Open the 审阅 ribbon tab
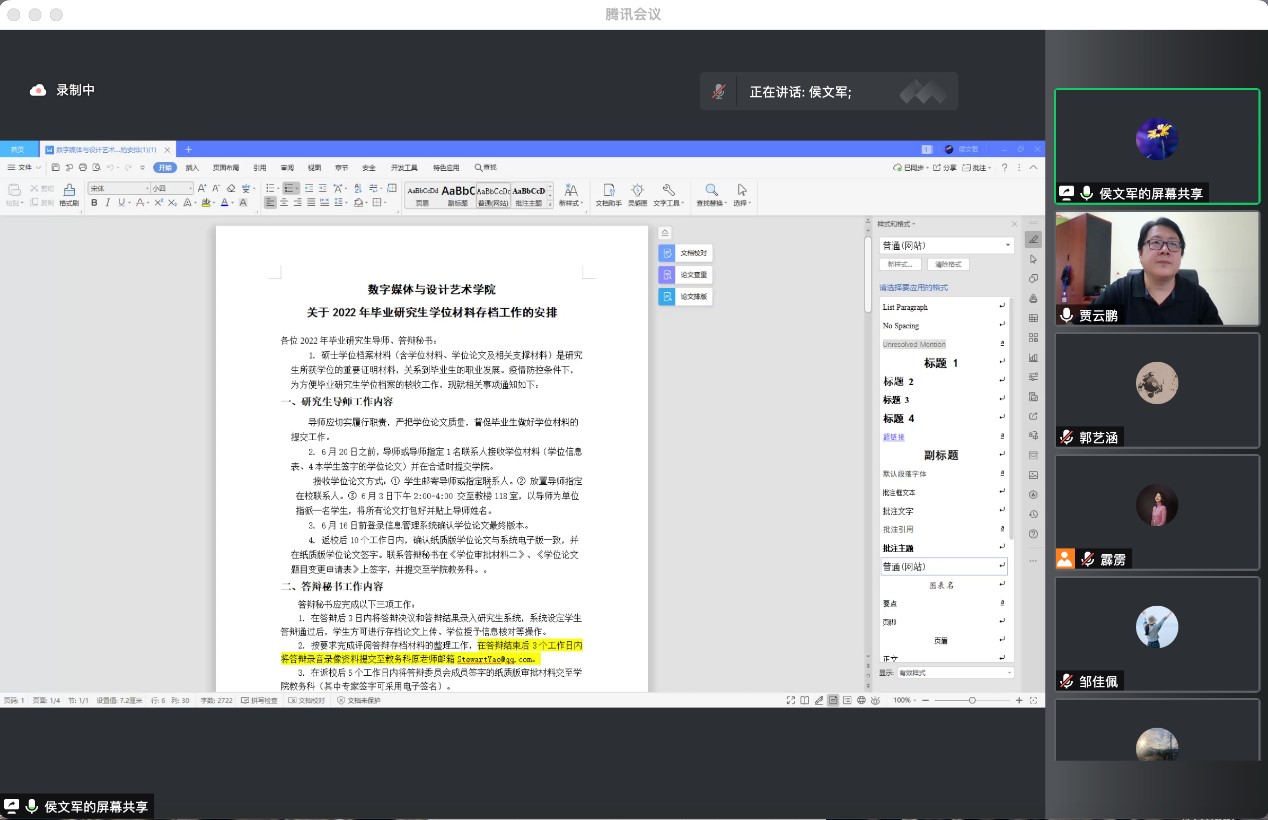The width and height of the screenshot is (1268, 820). [287, 167]
